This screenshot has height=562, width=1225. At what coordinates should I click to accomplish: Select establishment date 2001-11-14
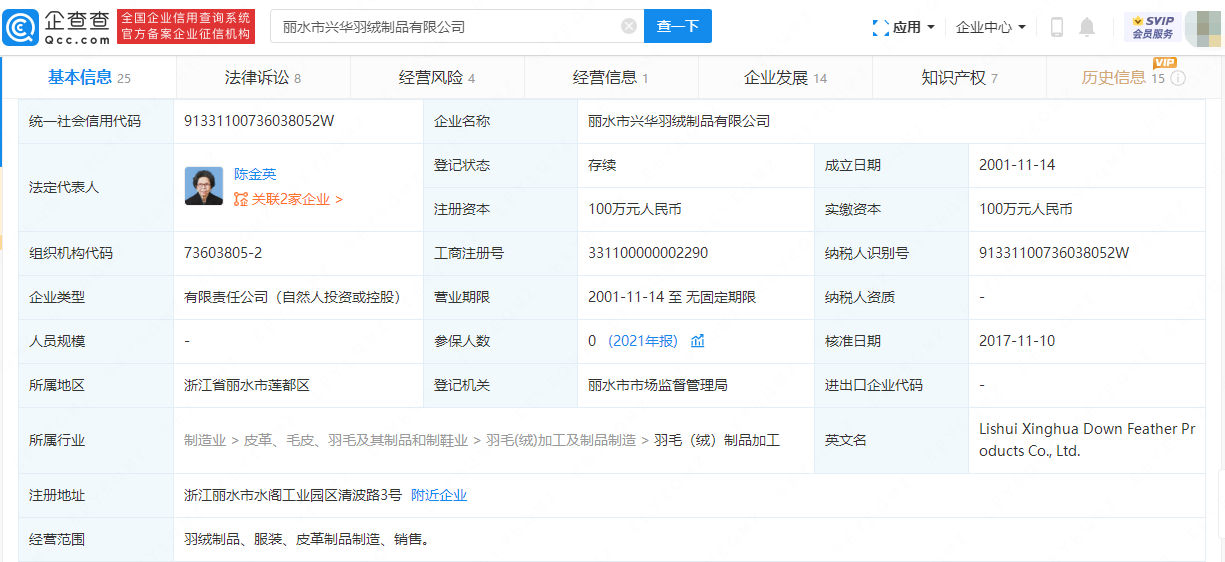[1017, 165]
